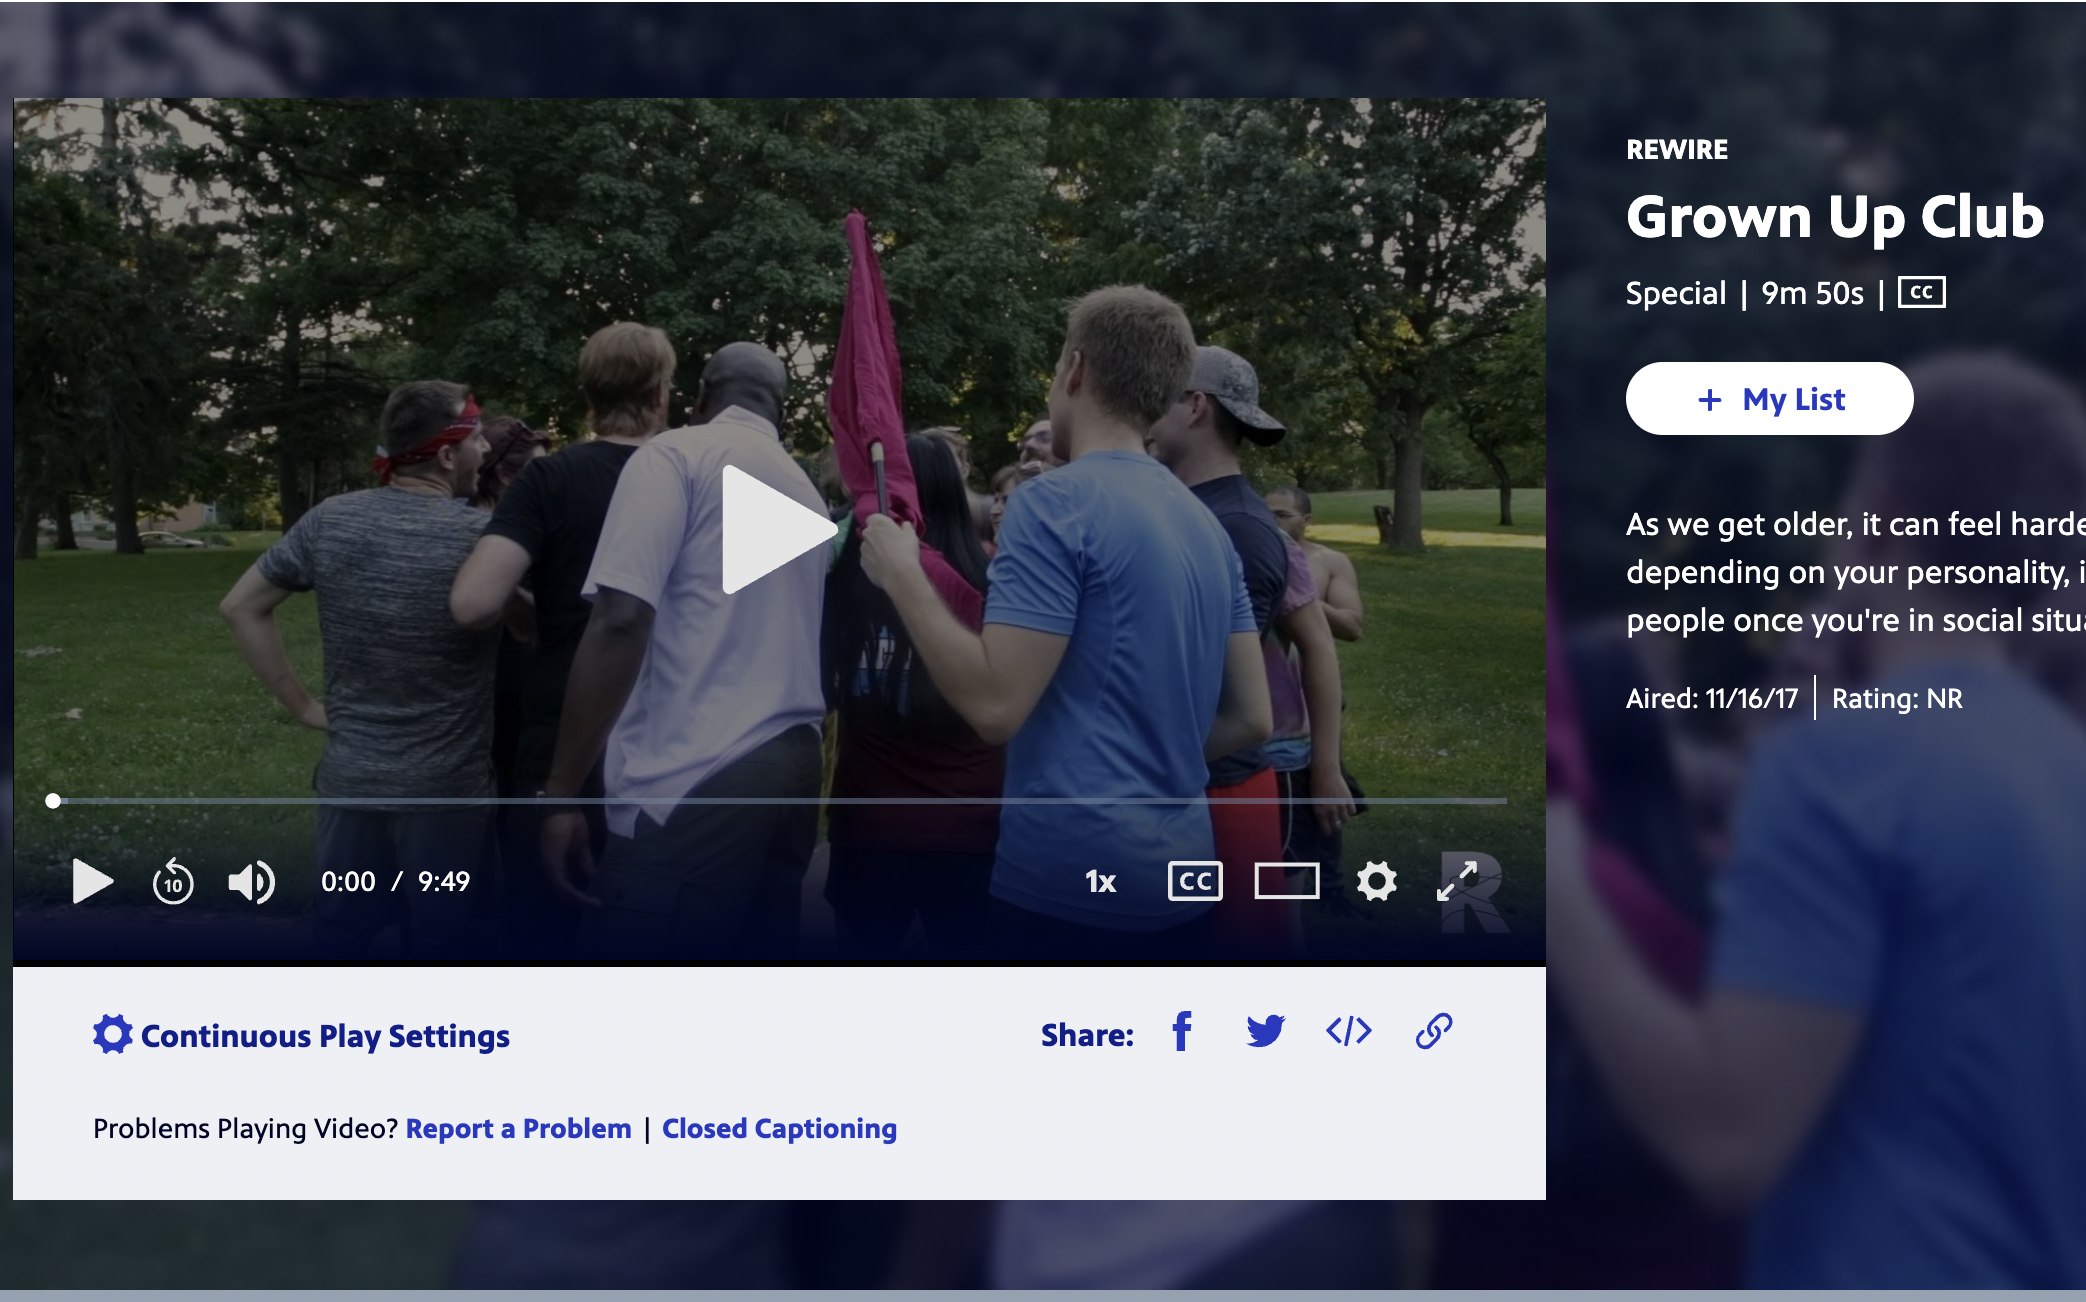Screen dimensions: 2086x1302
Task: Rewind 10 seconds with the replay icon
Action: 173,882
